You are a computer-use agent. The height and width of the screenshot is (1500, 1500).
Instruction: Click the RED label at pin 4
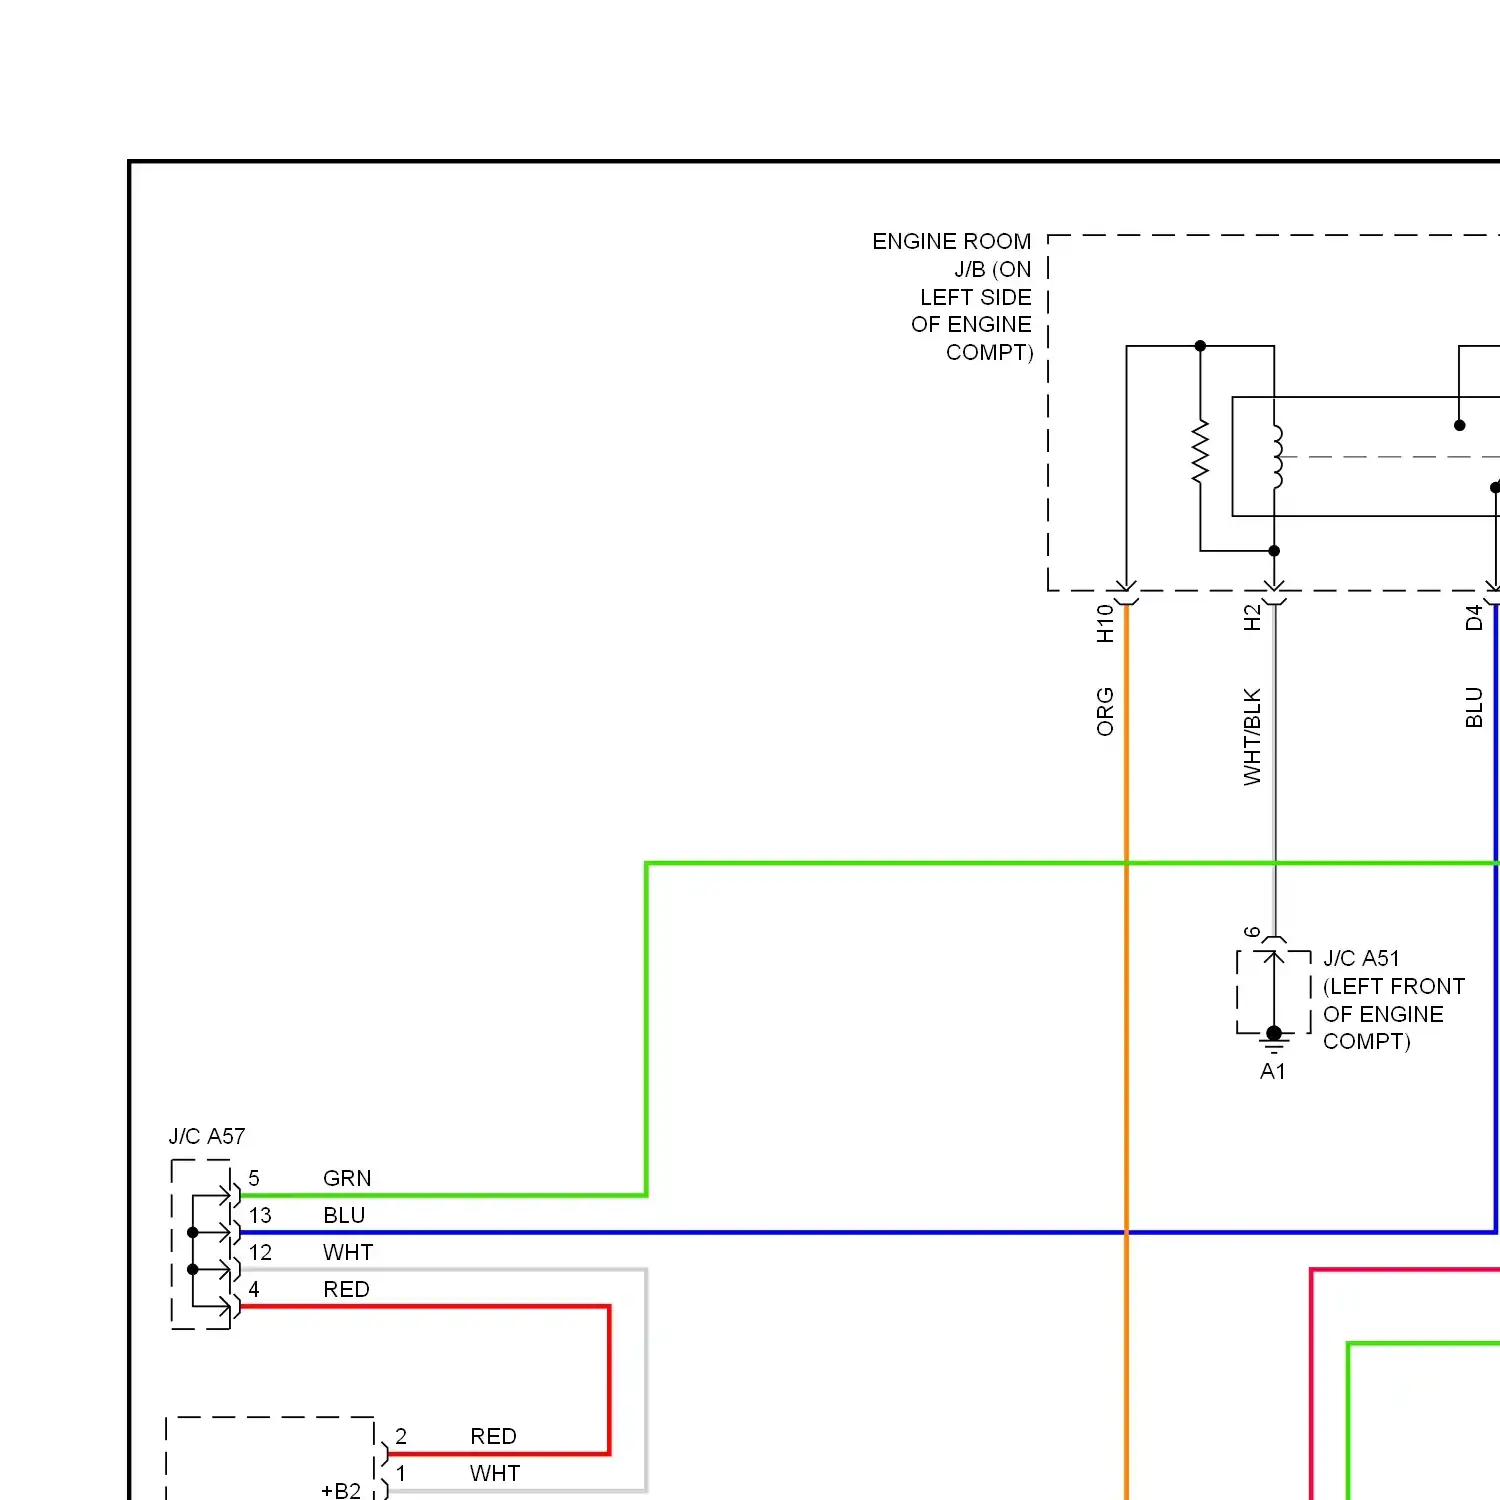pos(346,1289)
